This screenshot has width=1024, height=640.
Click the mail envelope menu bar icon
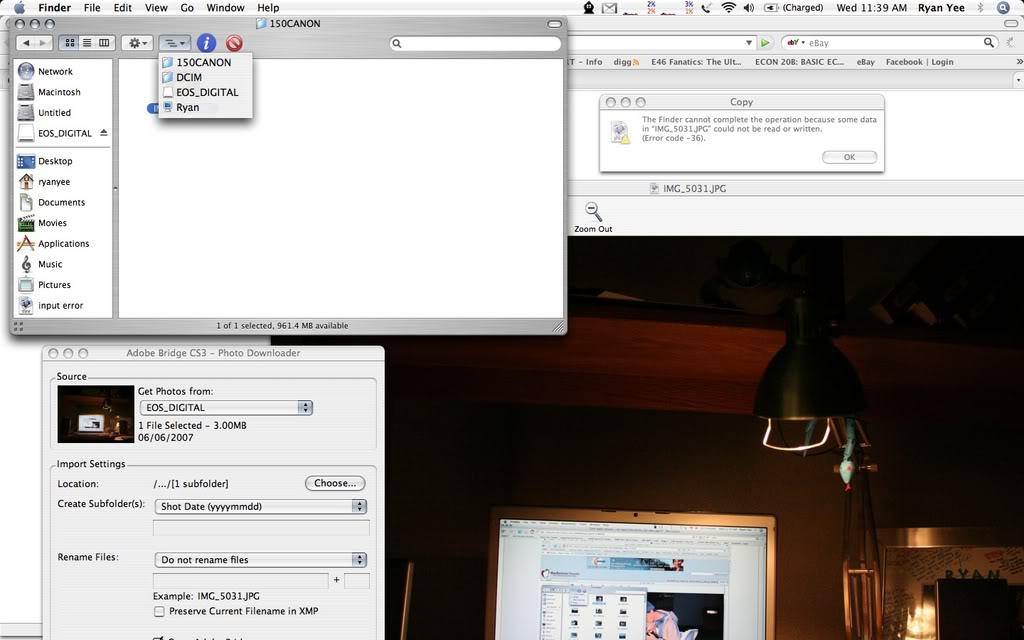609,8
